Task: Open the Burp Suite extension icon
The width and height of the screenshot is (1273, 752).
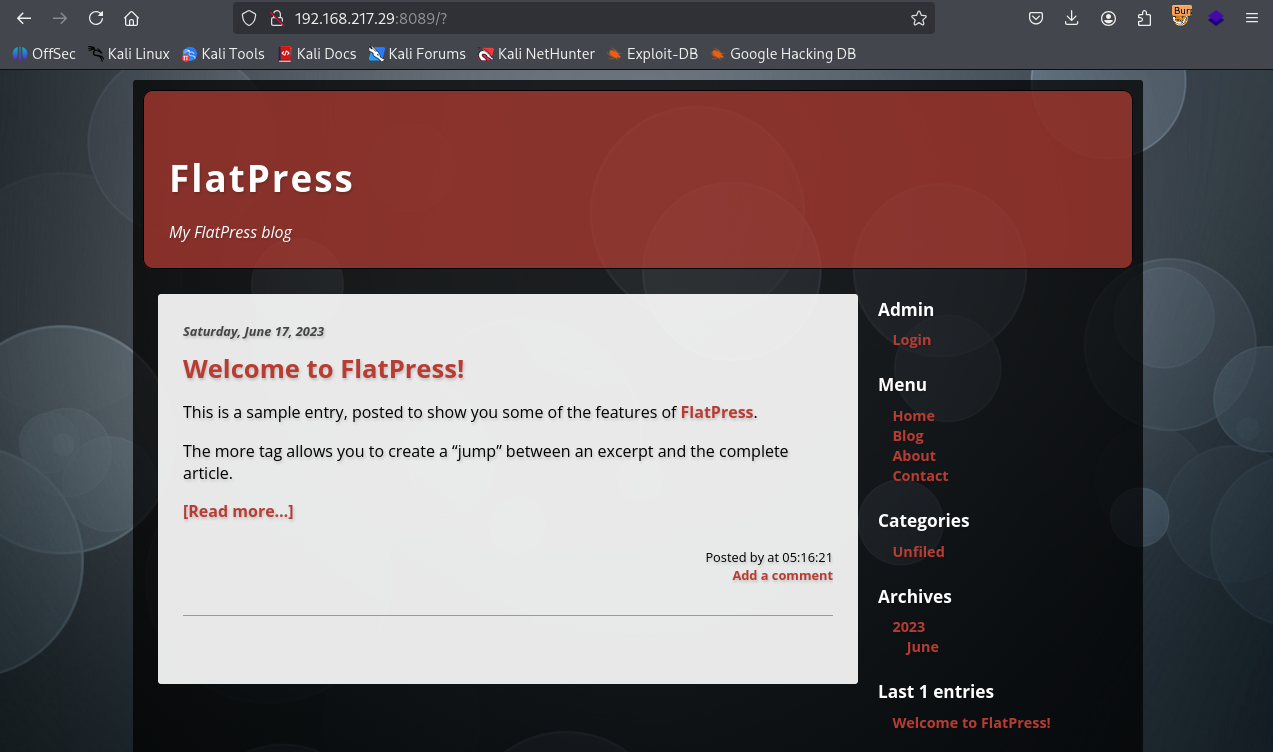Action: [x=1181, y=17]
